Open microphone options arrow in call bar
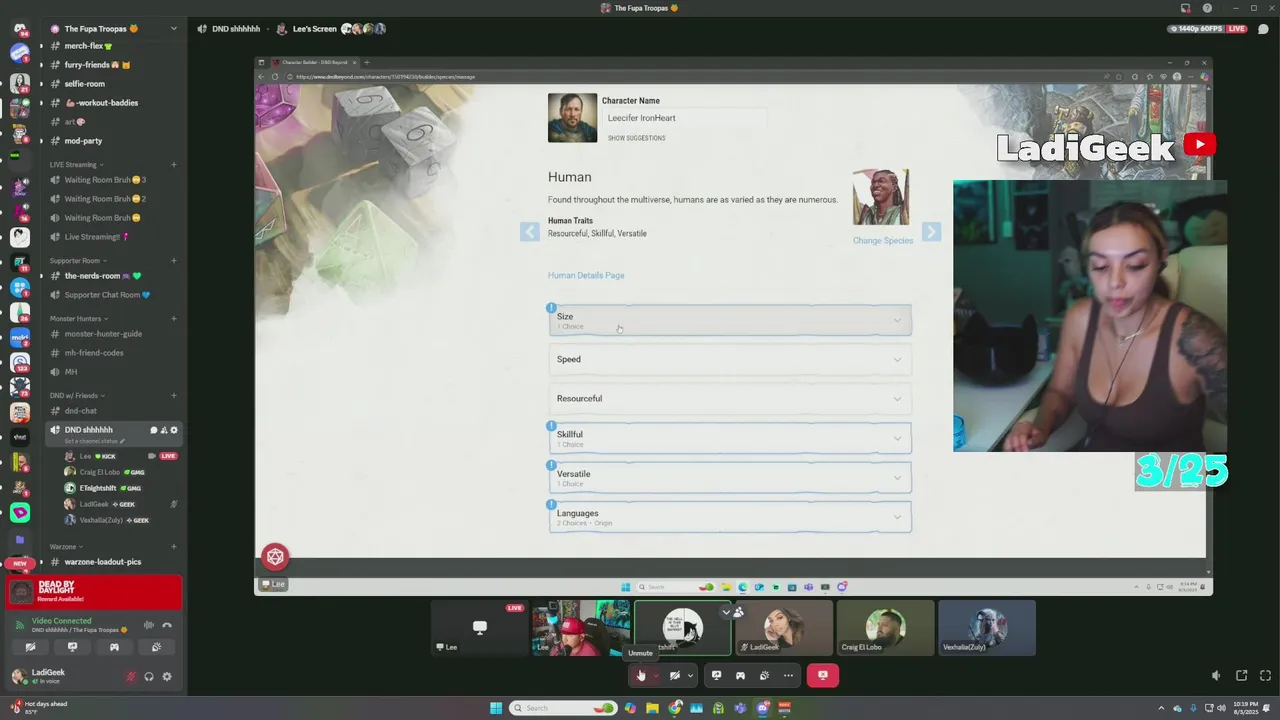Viewport: 1280px width, 720px height. point(655,675)
